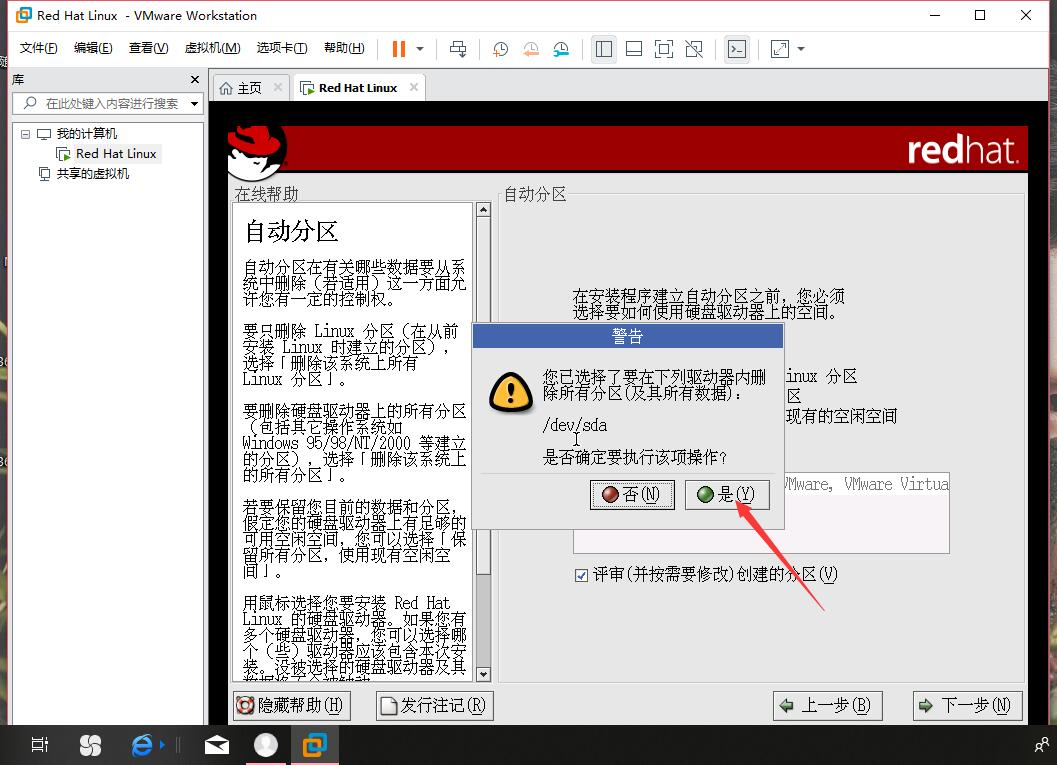Click the stretch guest display icon
The width and height of the screenshot is (1057, 765).
pos(779,49)
